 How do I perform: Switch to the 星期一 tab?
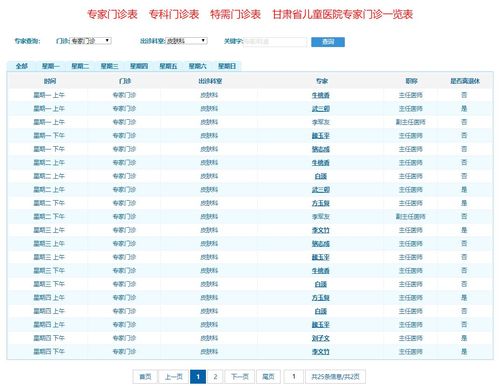(51, 66)
